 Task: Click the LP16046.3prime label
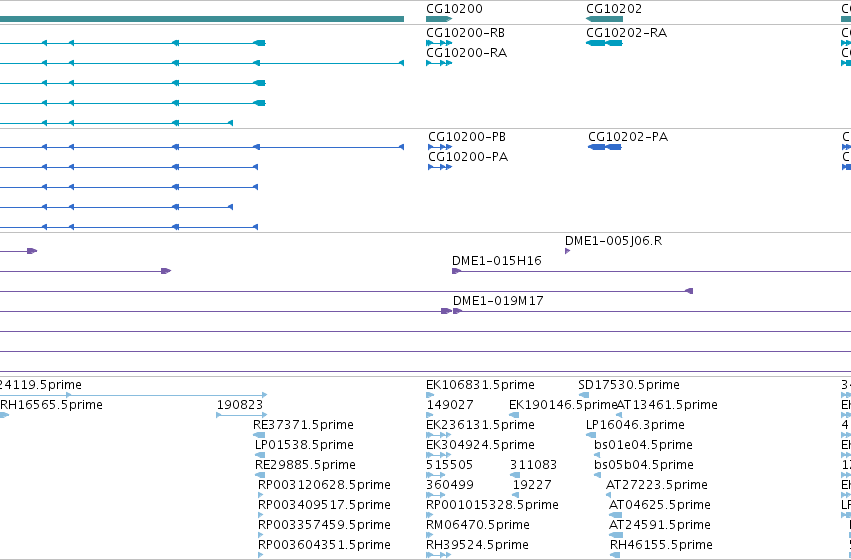point(636,424)
